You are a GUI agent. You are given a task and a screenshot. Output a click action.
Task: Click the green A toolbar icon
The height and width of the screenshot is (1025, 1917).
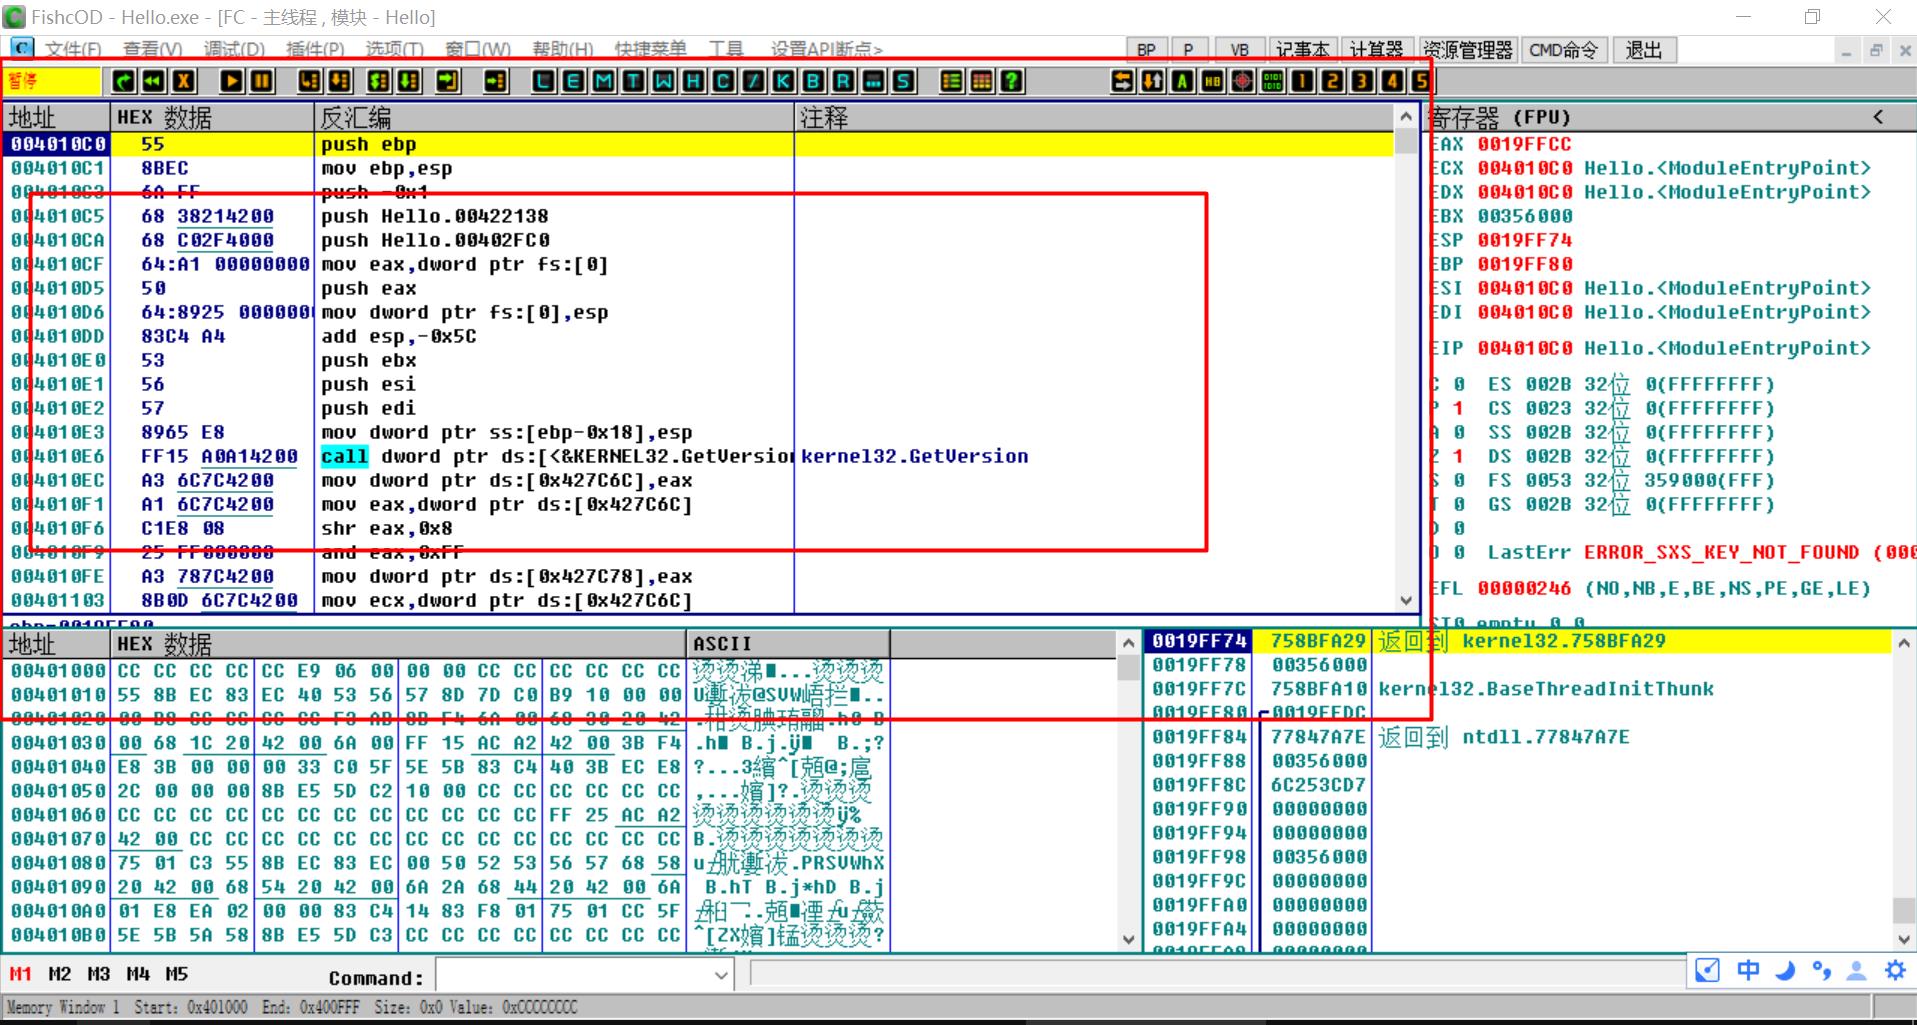click(1182, 82)
